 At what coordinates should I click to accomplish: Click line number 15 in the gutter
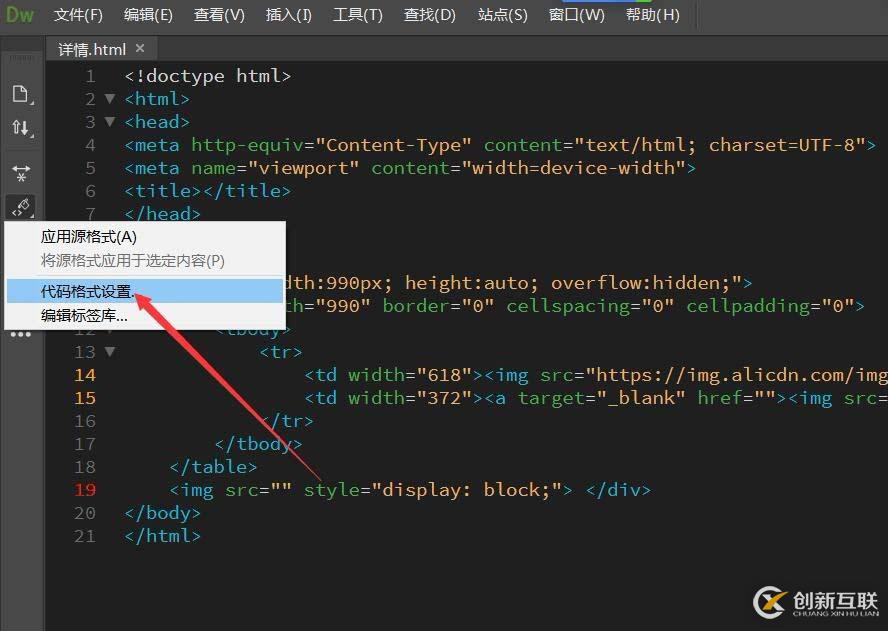tap(85, 398)
